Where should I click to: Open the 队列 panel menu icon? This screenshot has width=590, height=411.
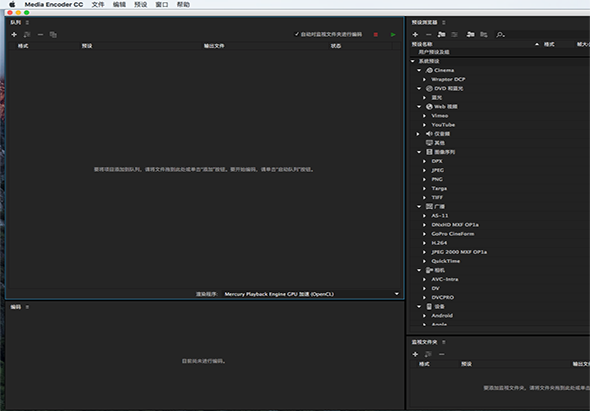click(27, 23)
